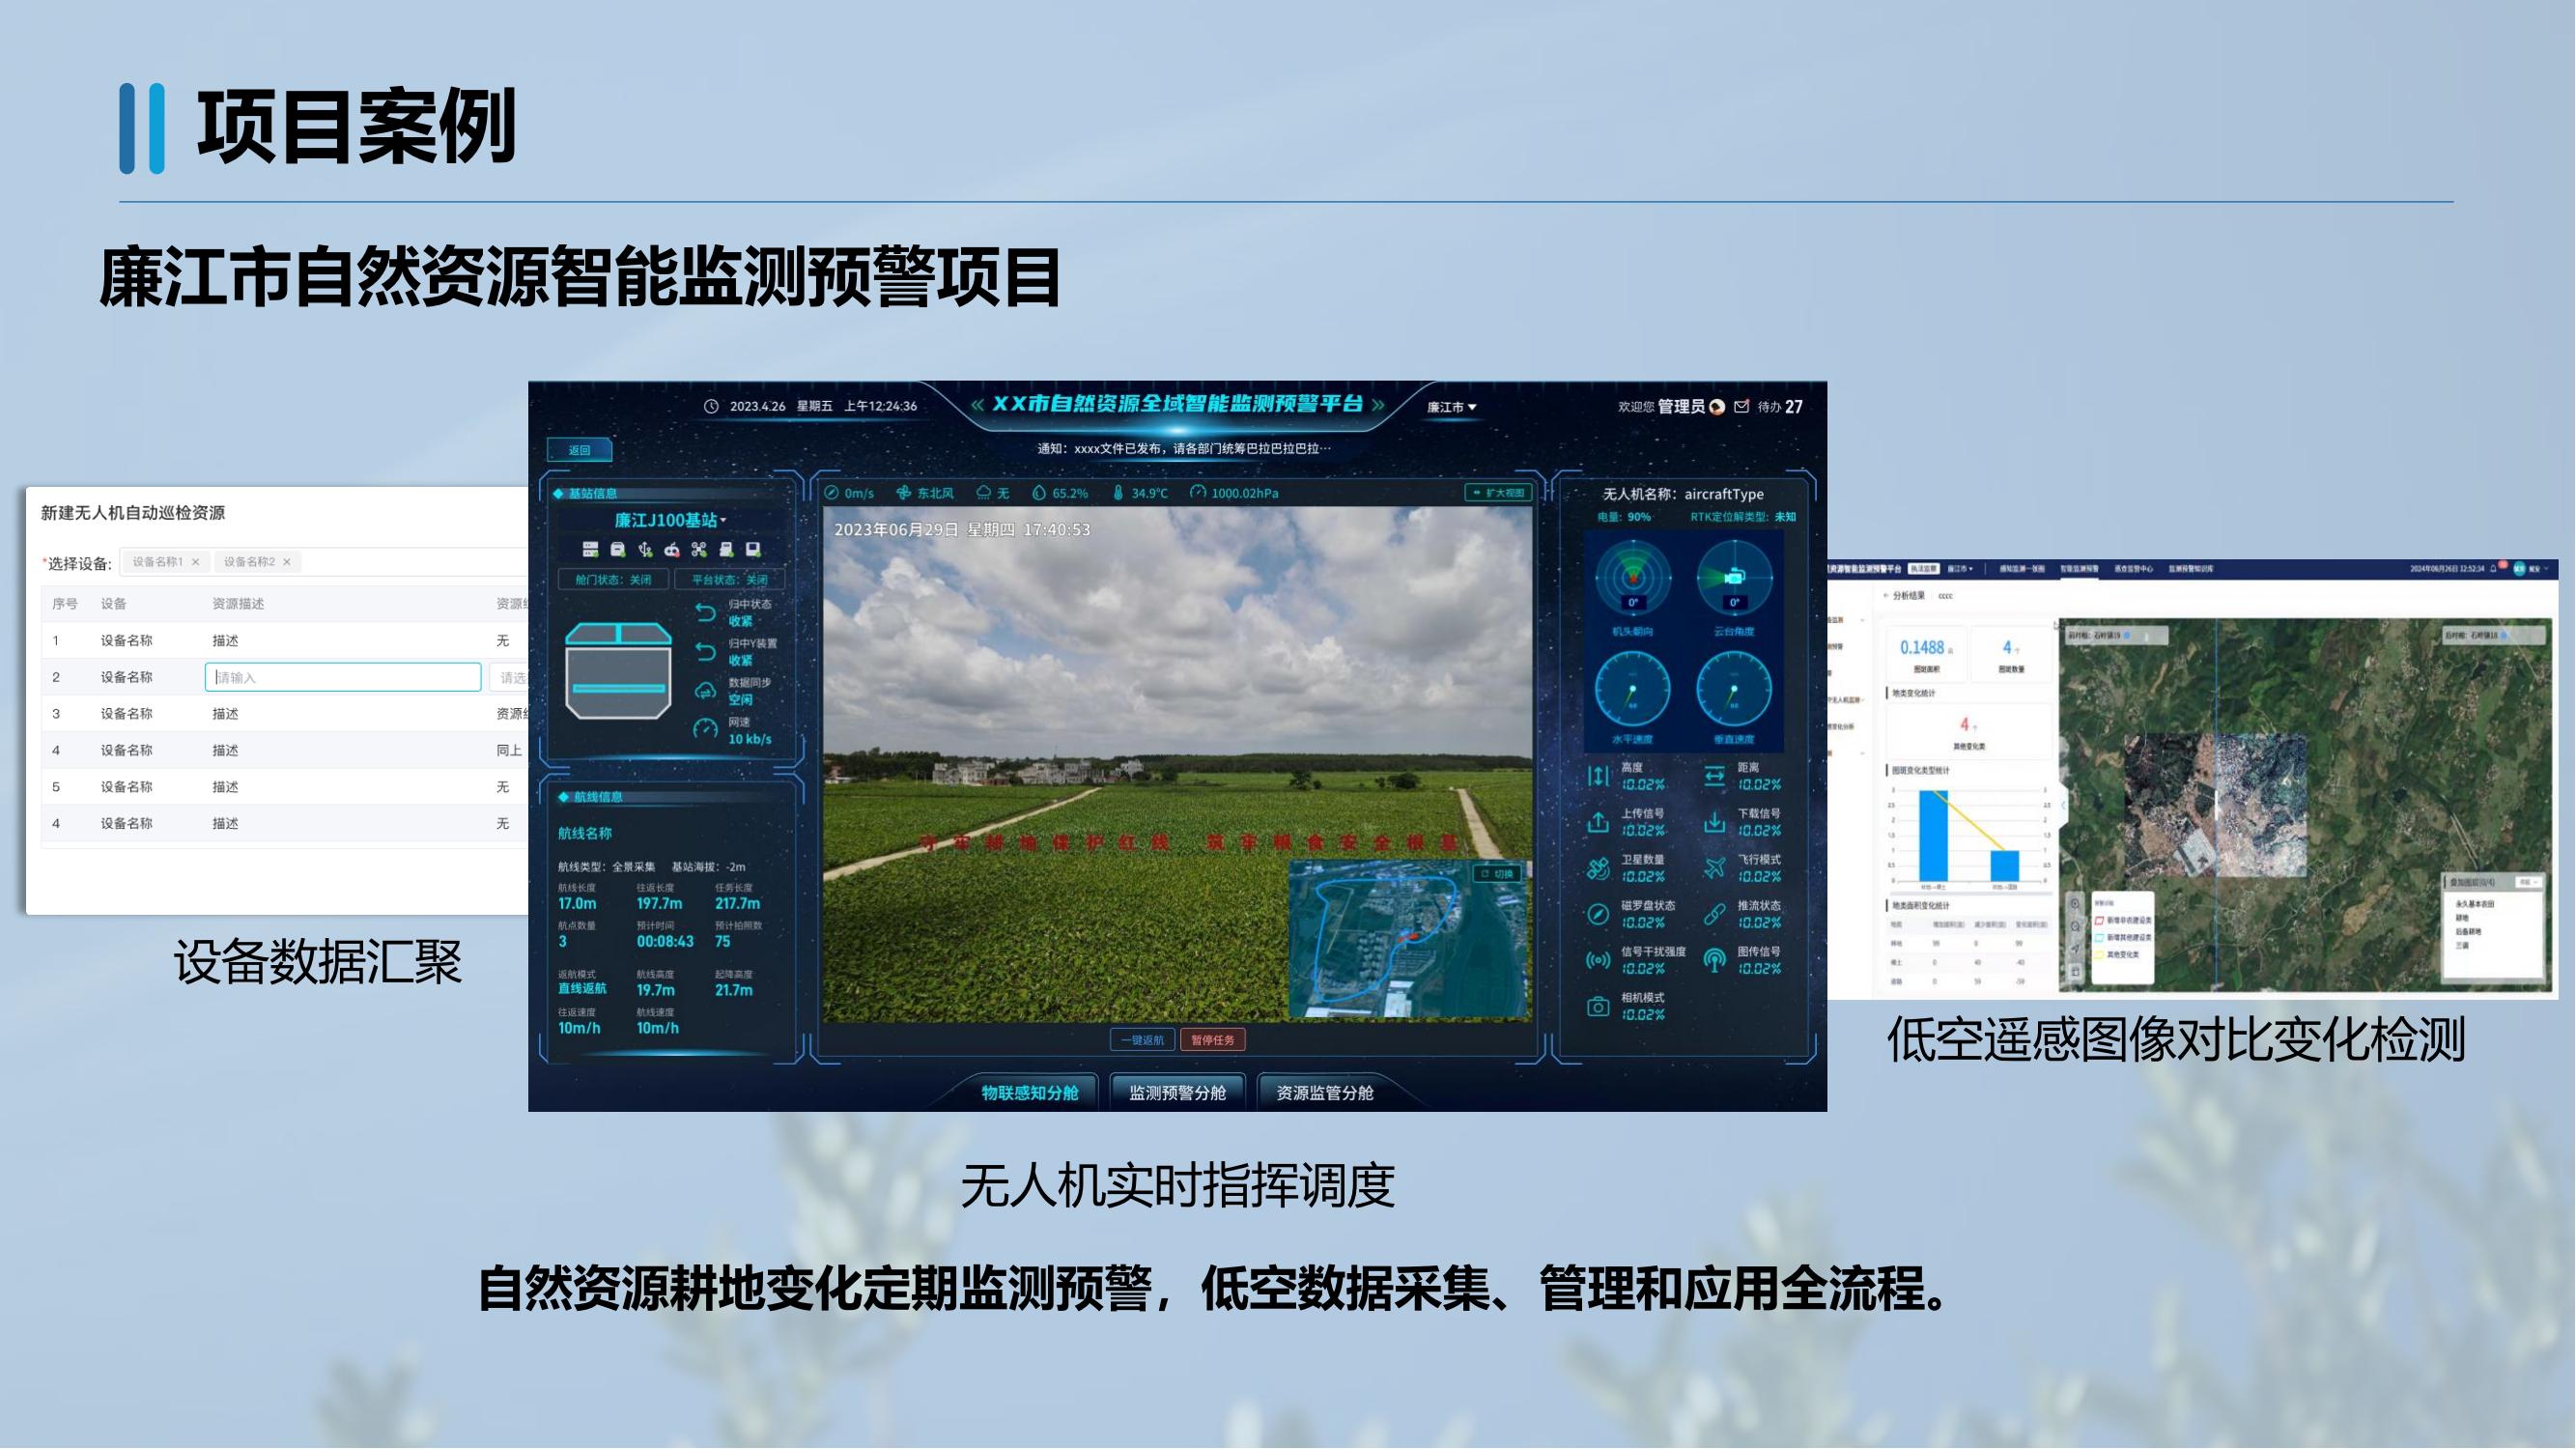This screenshot has width=2576, height=1449.
Task: Click the satellite count (卫星数量) icon
Action: pos(1598,868)
